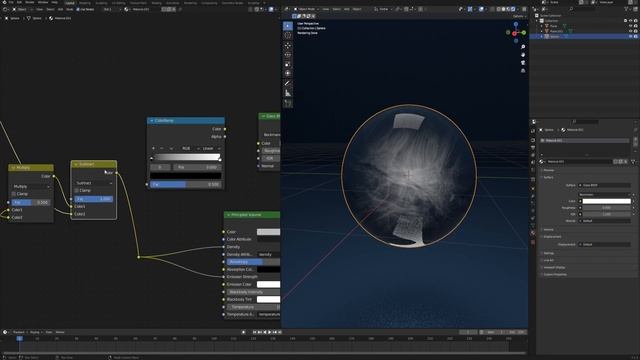Click the green Y axis gizmo handle
This screenshot has height=360, width=640.
pos(524,32)
